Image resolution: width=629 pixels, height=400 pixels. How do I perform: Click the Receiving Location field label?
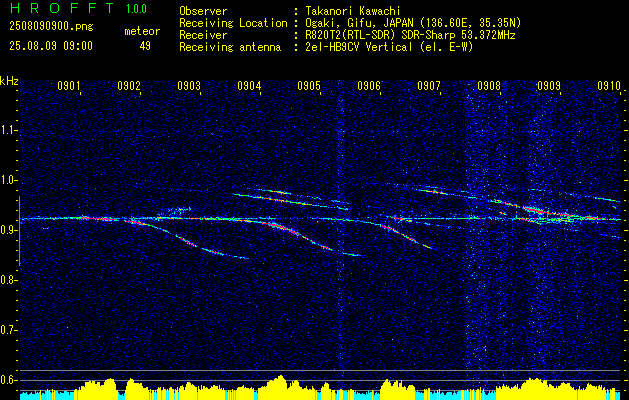[x=233, y=23]
